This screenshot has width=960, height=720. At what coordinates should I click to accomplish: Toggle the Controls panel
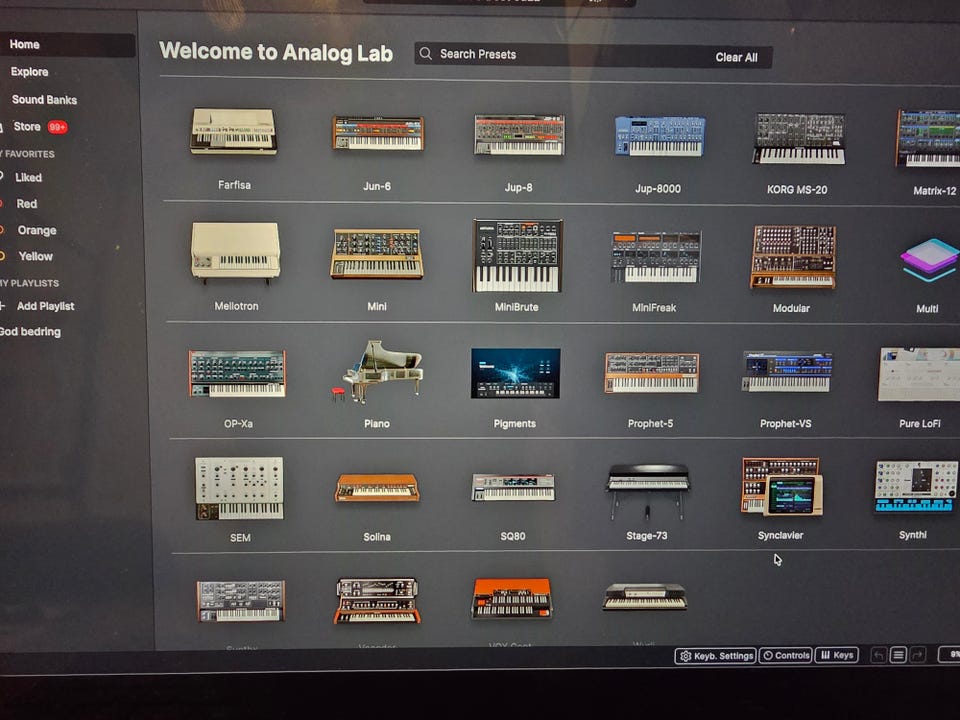[786, 656]
